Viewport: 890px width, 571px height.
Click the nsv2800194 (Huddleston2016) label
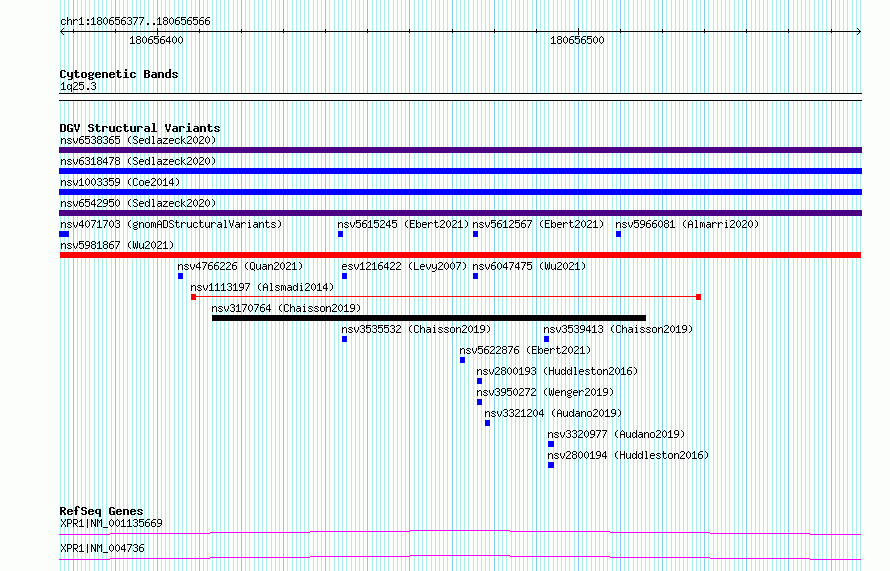click(629, 455)
